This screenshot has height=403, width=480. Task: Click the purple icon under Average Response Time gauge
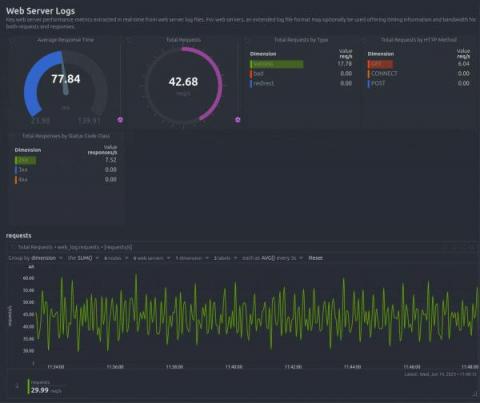tap(121, 120)
